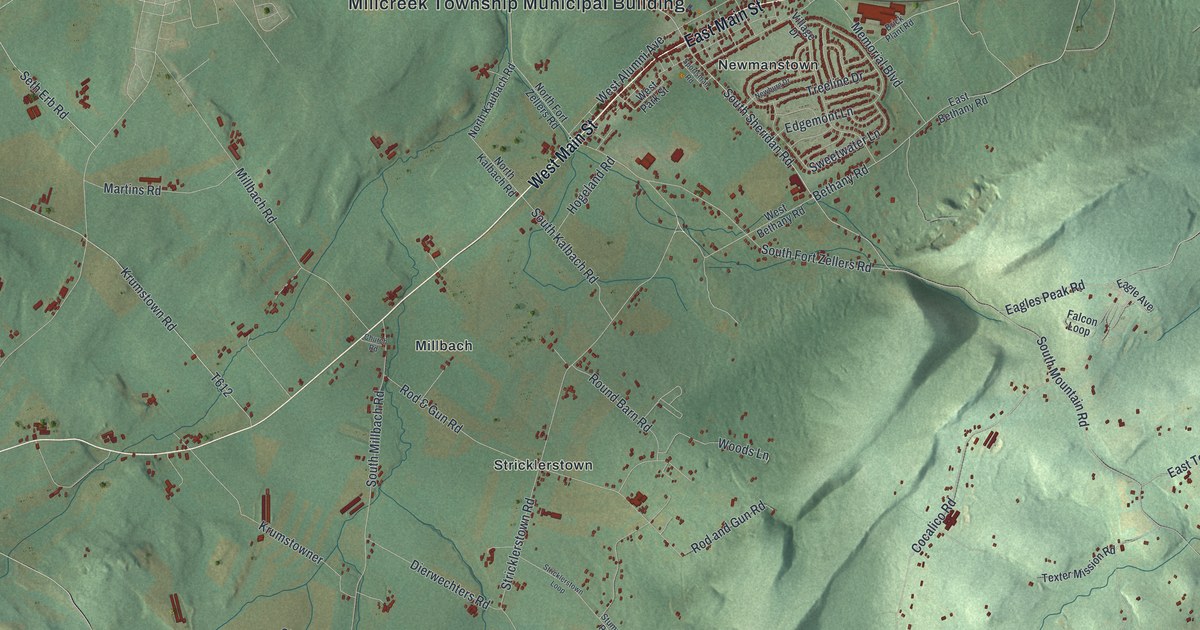Click the Sweetwater Ln label
The width and height of the screenshot is (1200, 630).
point(844,150)
